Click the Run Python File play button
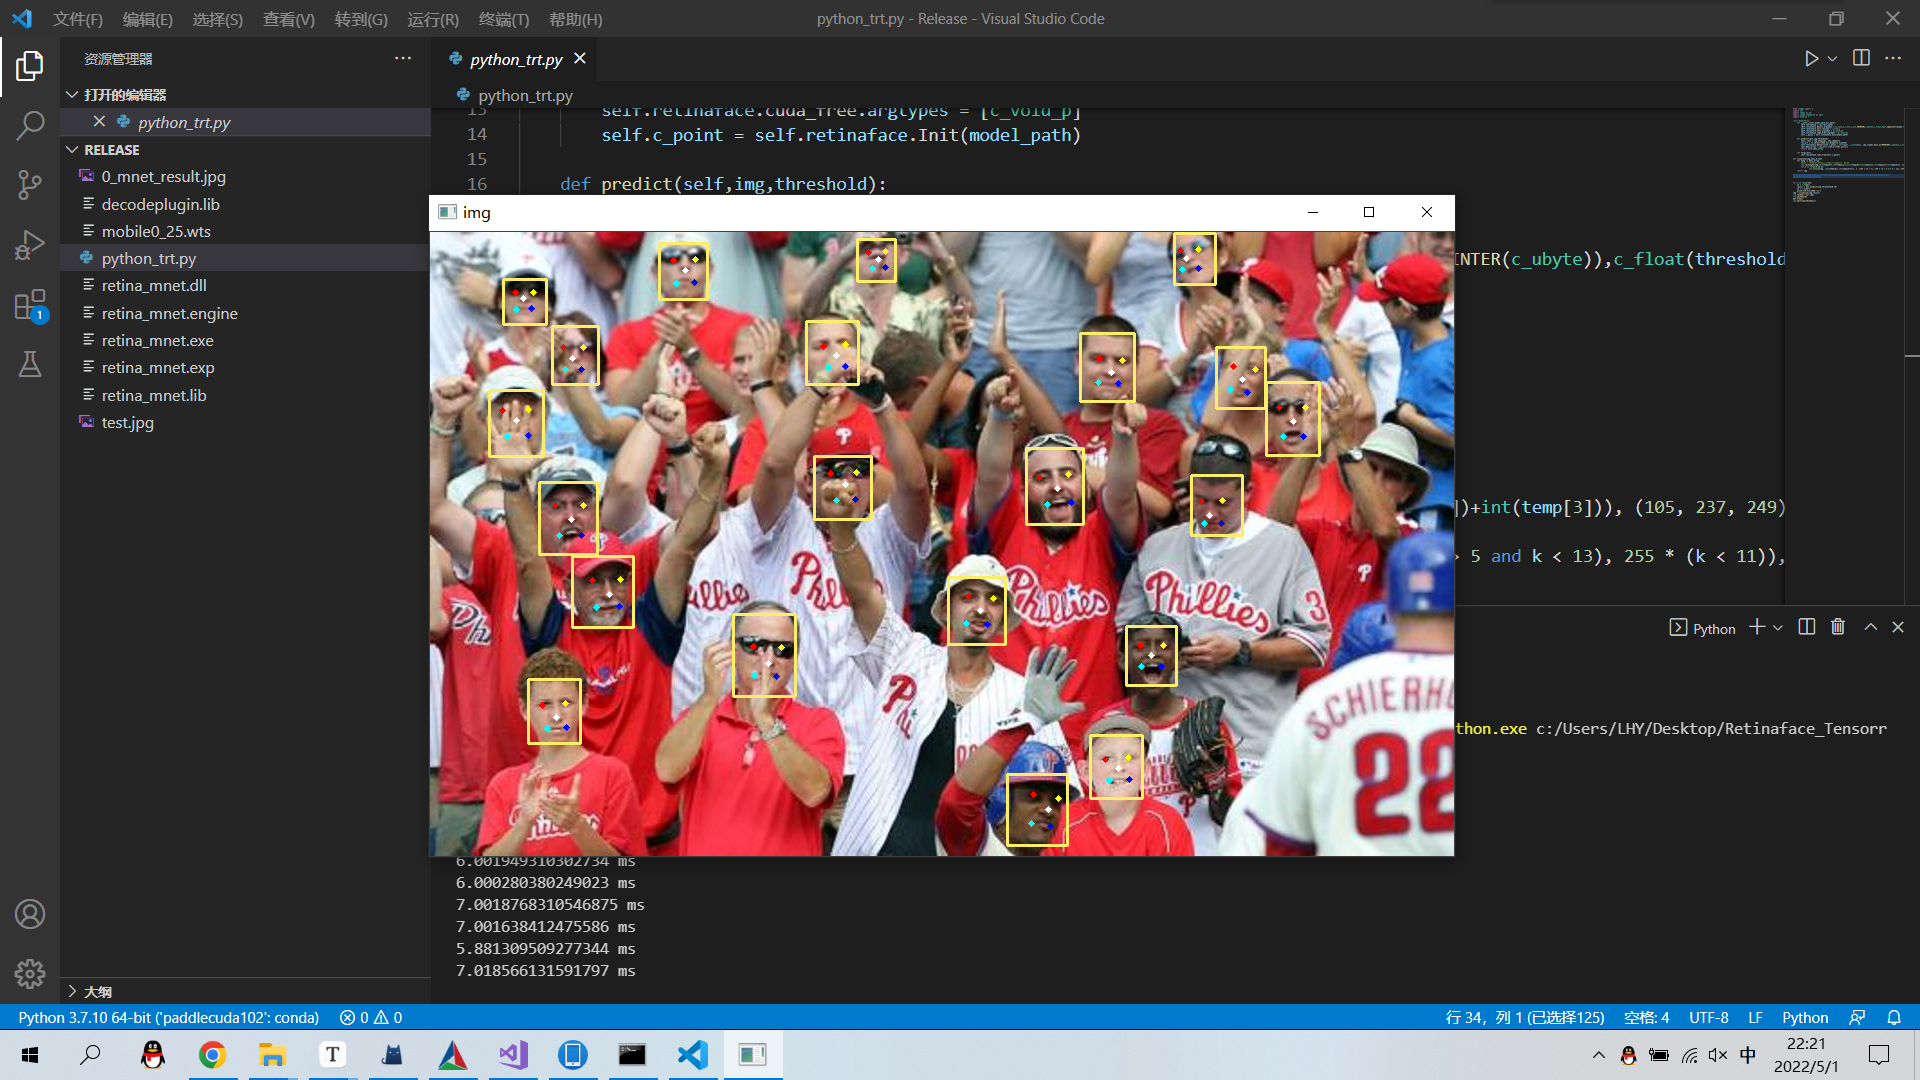 tap(1811, 59)
